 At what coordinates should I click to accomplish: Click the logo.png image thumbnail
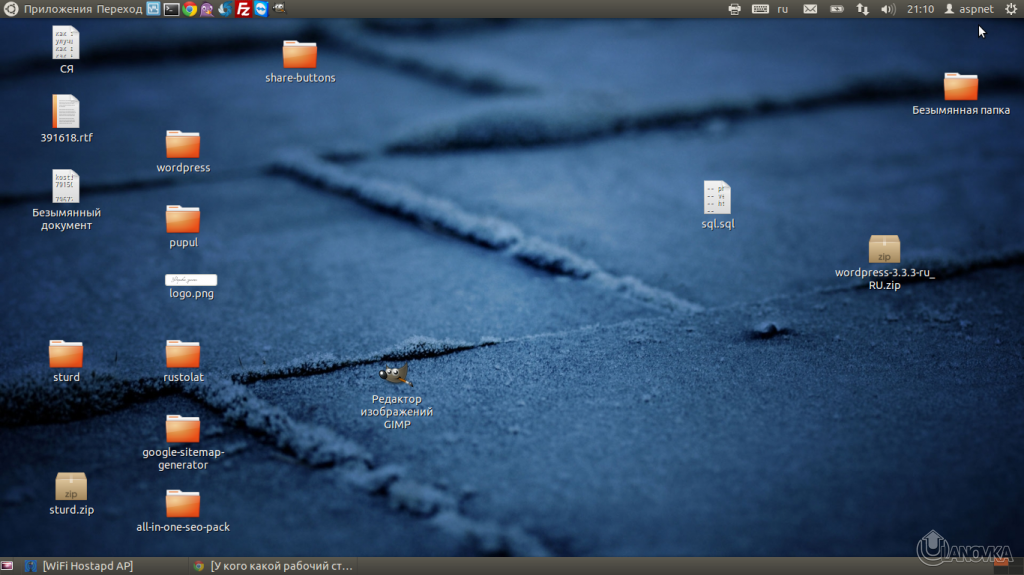tap(190, 279)
